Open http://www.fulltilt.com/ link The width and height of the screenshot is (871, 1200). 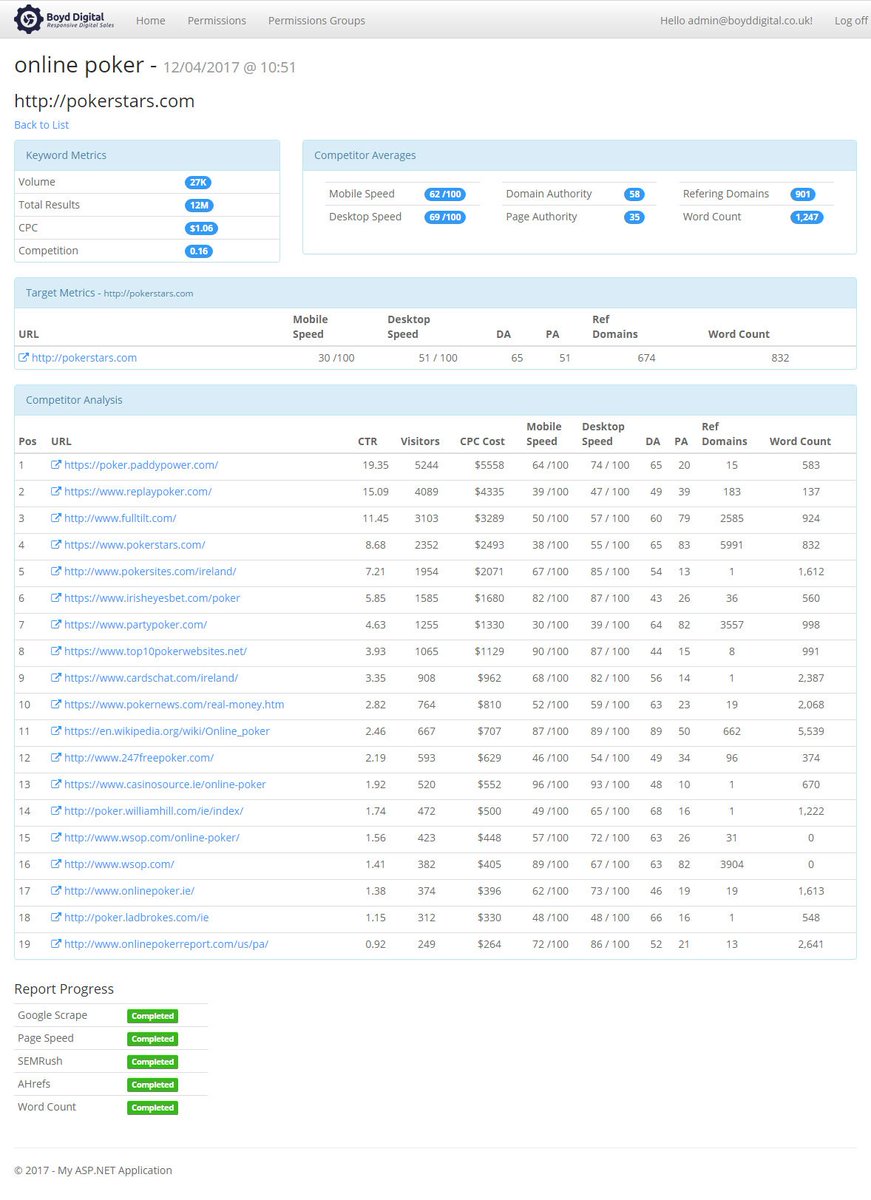[120, 518]
